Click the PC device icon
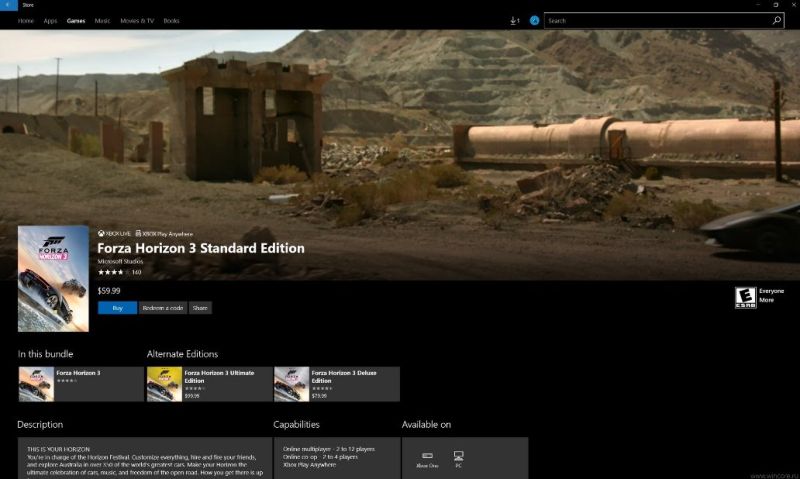The width and height of the screenshot is (800, 479). (459, 459)
